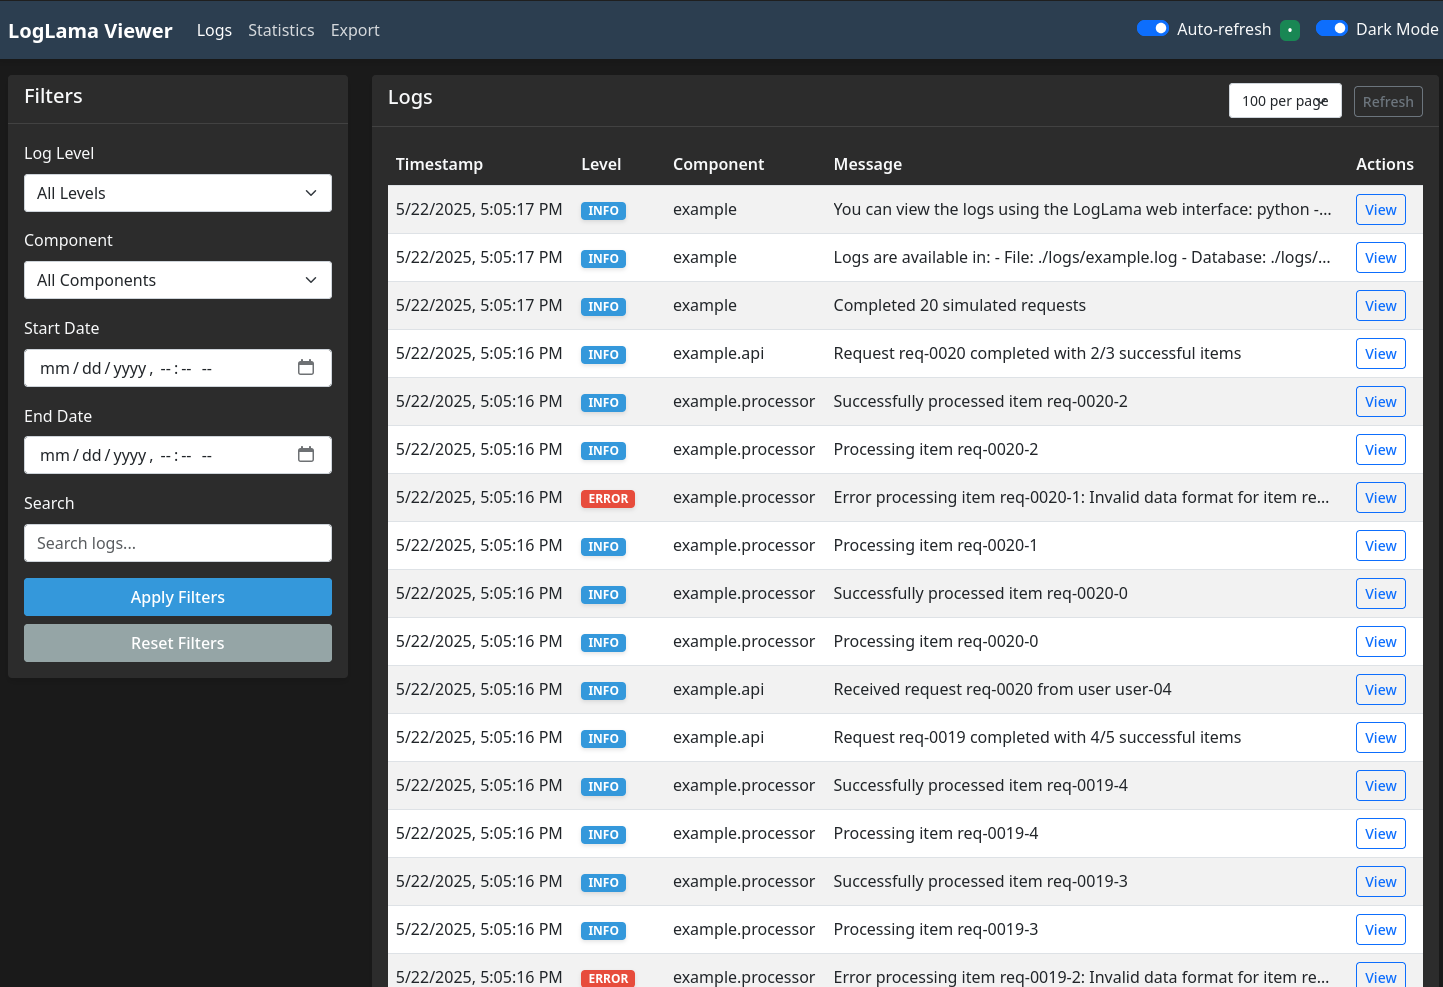View 'Successfully processed item req-0020-2' entry

(x=1381, y=402)
